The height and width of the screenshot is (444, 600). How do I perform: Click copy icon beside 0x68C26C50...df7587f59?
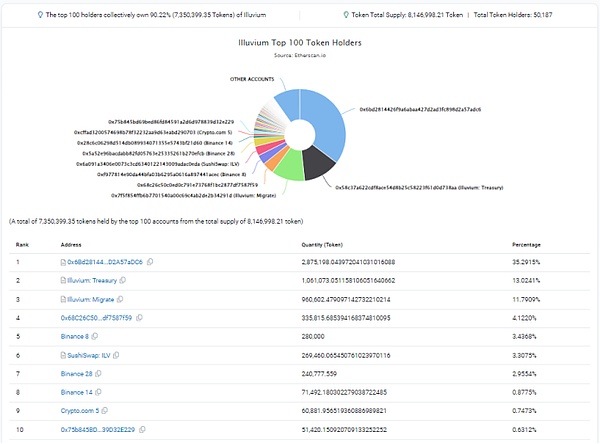click(140, 317)
